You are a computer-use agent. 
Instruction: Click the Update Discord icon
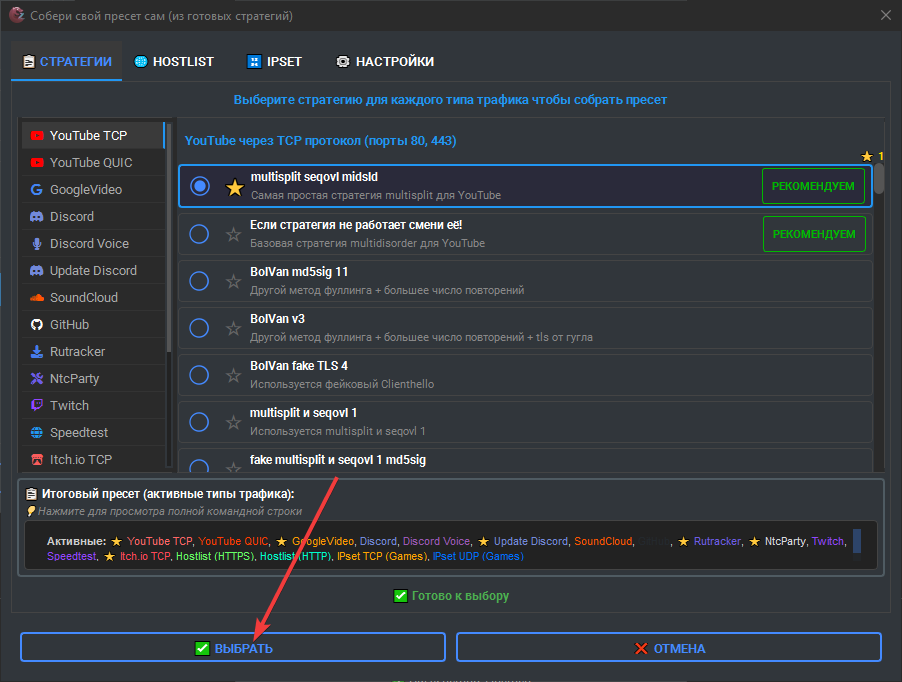(x=37, y=270)
